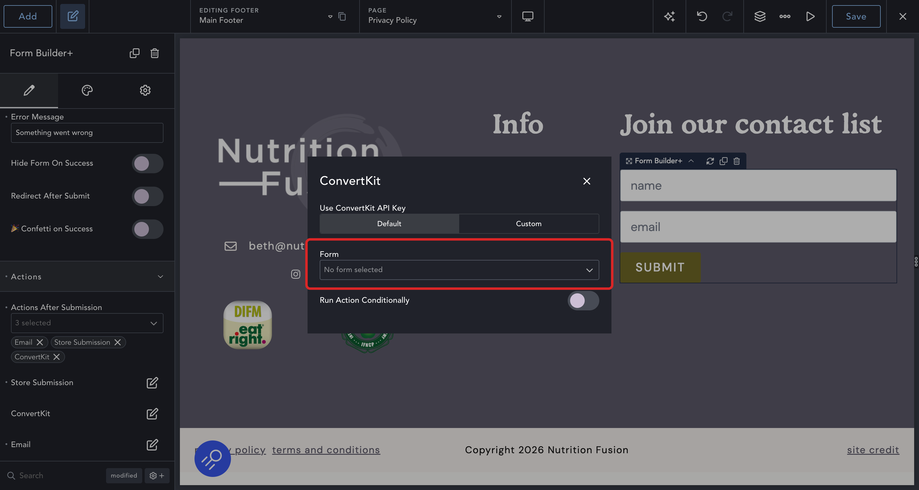Click the undo arrow icon
The image size is (919, 490).
coord(702,16)
